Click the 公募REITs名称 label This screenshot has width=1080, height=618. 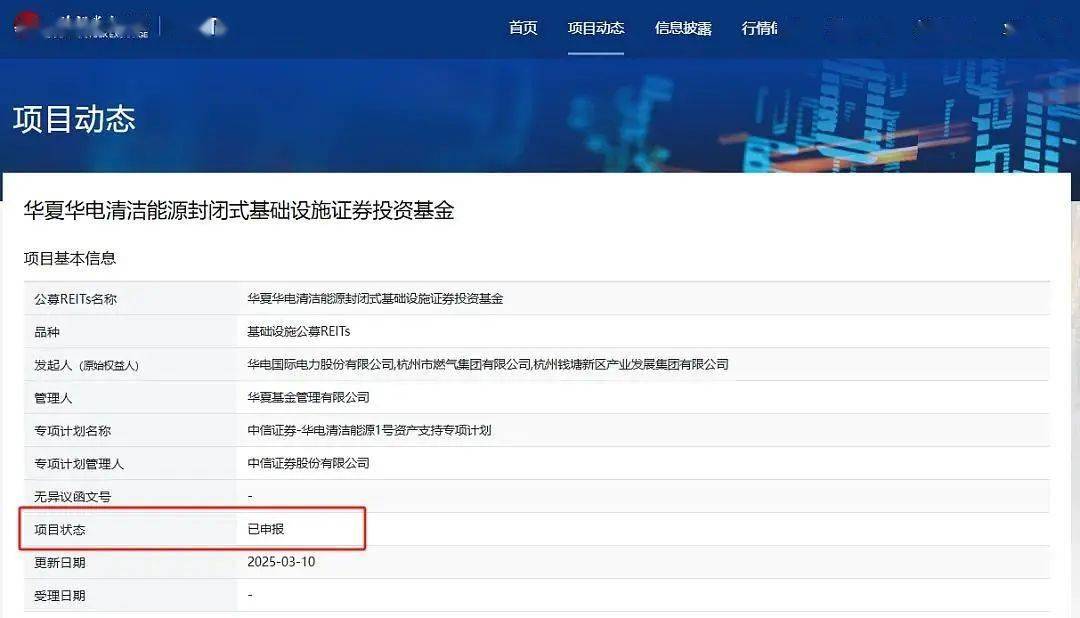[75, 299]
